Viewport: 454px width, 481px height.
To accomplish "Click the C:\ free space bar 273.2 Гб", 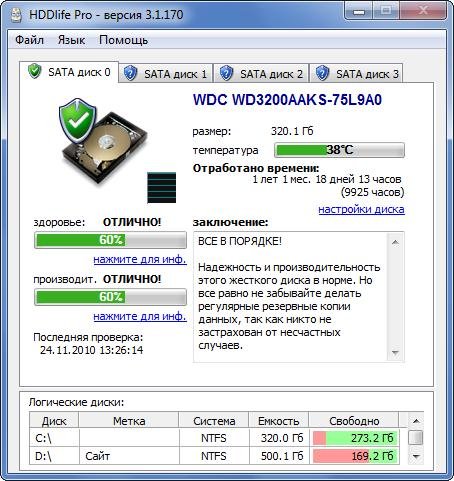I will pos(355,438).
